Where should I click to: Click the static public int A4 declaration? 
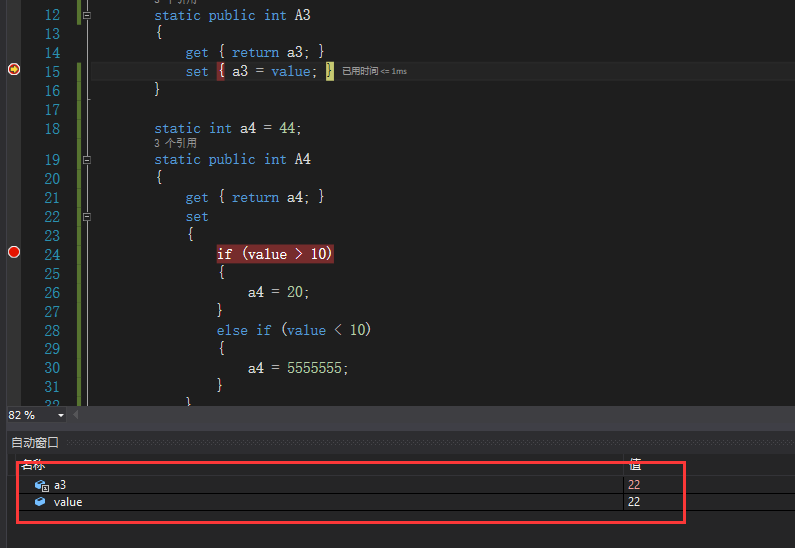tap(232, 159)
